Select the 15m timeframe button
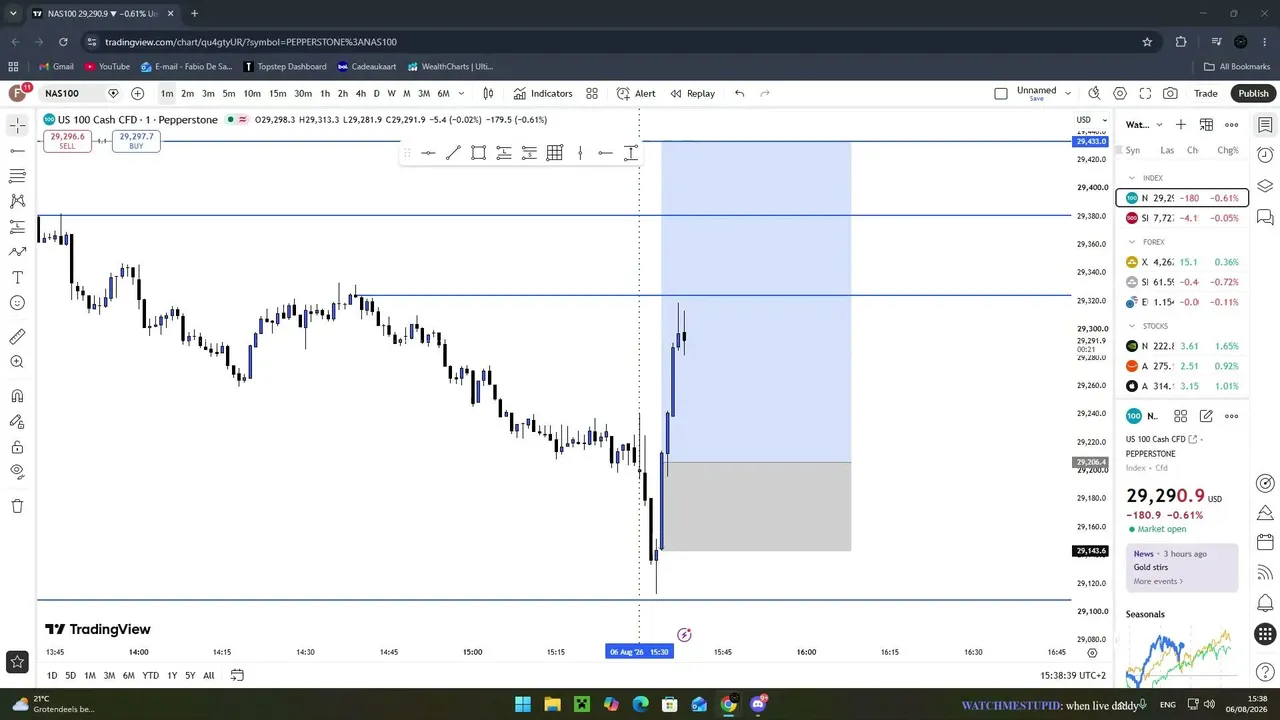Viewport: 1280px width, 720px height. pyautogui.click(x=277, y=93)
